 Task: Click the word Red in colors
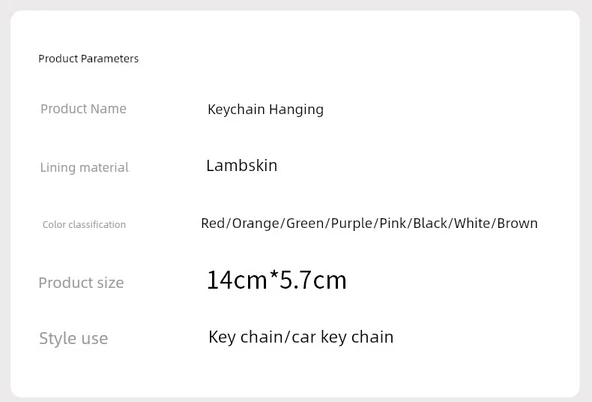213,223
